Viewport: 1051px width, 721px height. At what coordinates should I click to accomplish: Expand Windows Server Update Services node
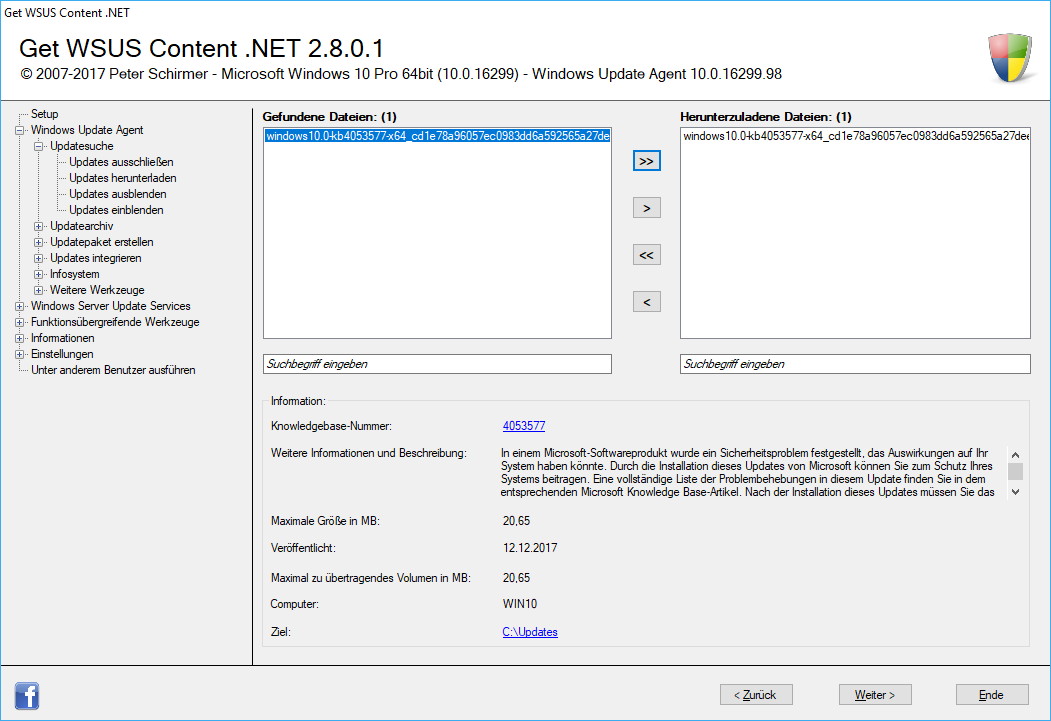(x=19, y=306)
